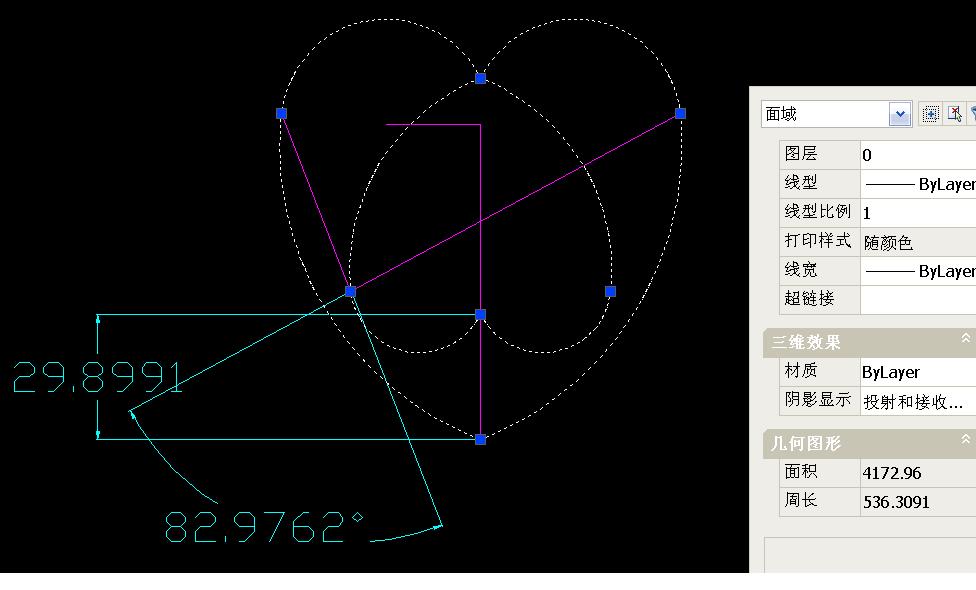Open the 线宽 ByLayer lineweight dropdown
976x590 pixels.
coord(918,271)
